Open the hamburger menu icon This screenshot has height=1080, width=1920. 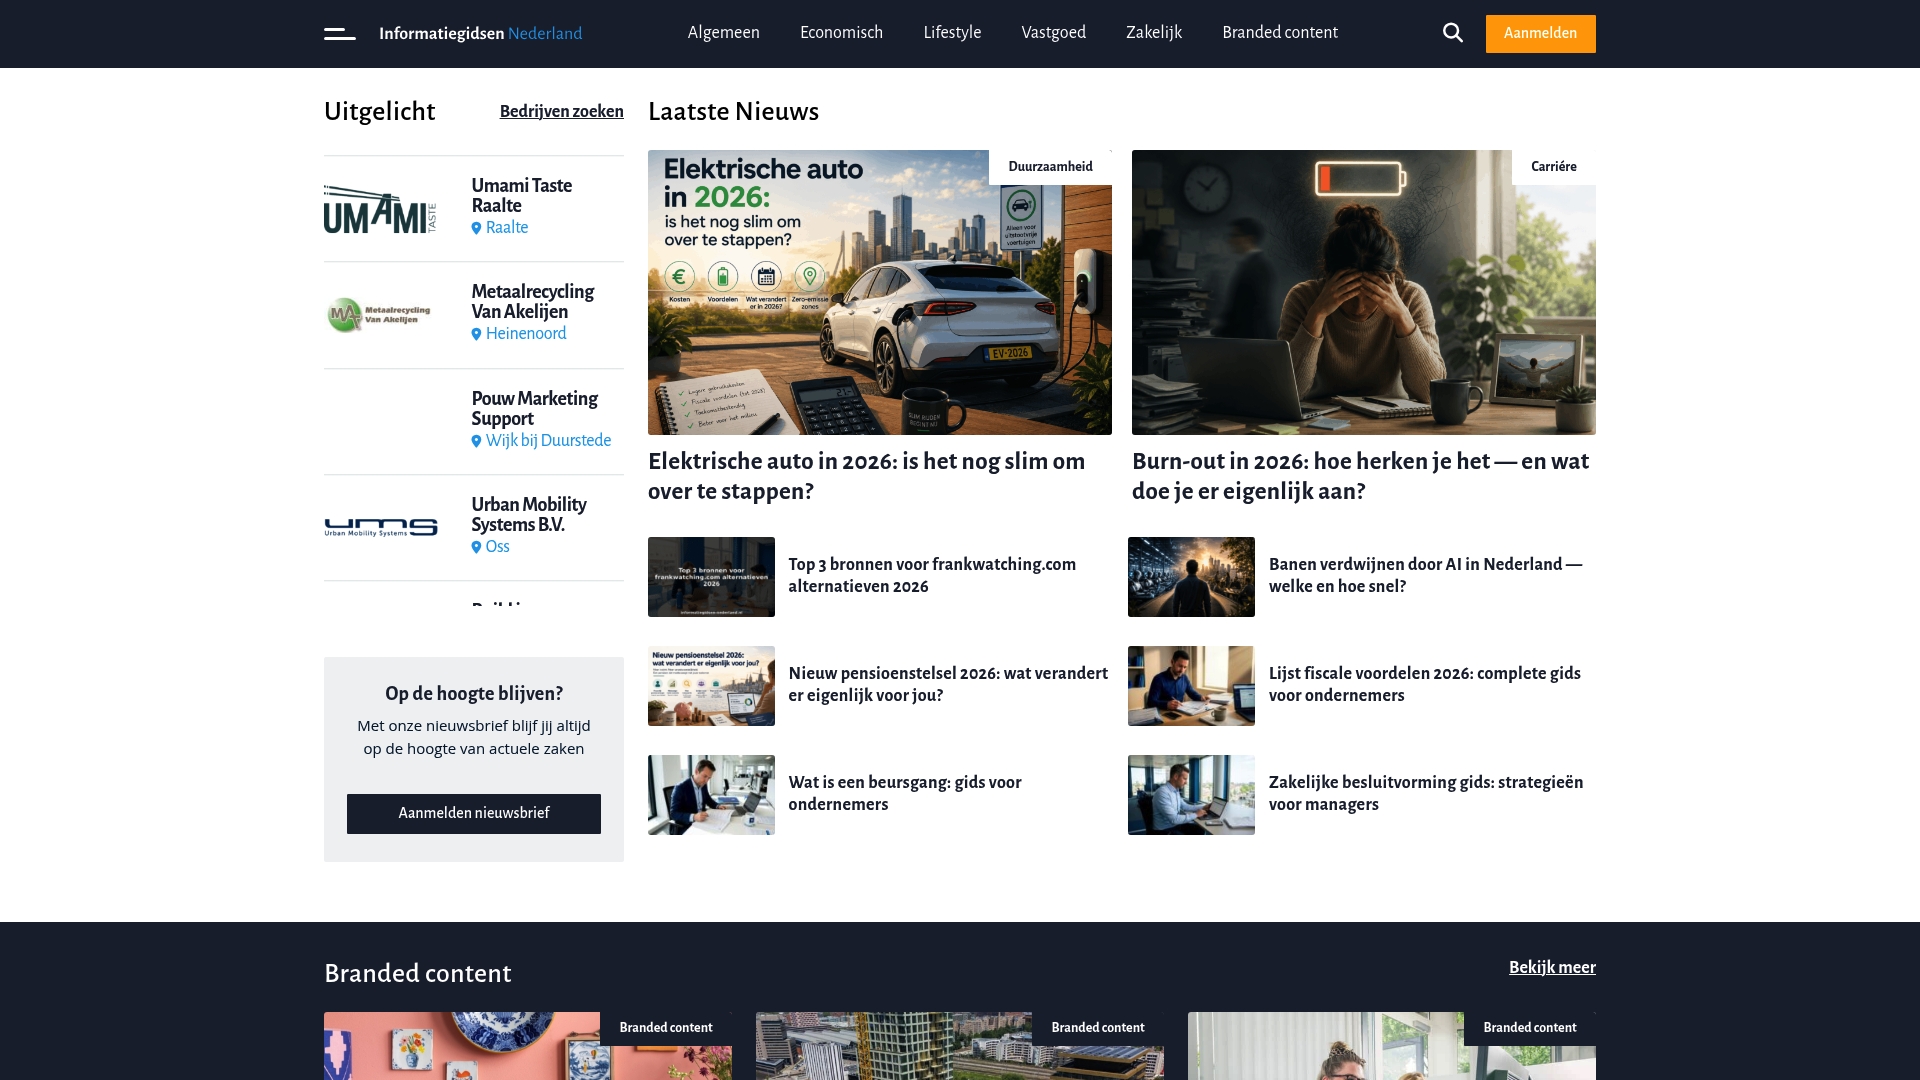click(x=339, y=34)
